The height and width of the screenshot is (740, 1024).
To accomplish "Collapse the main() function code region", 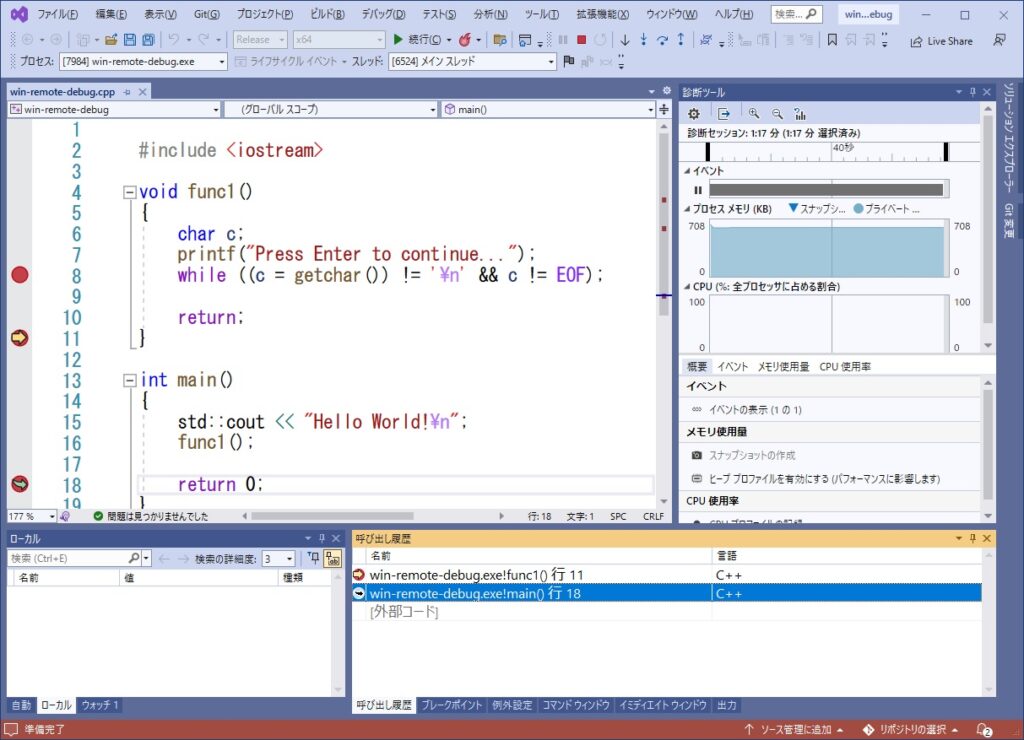I will (x=130, y=379).
